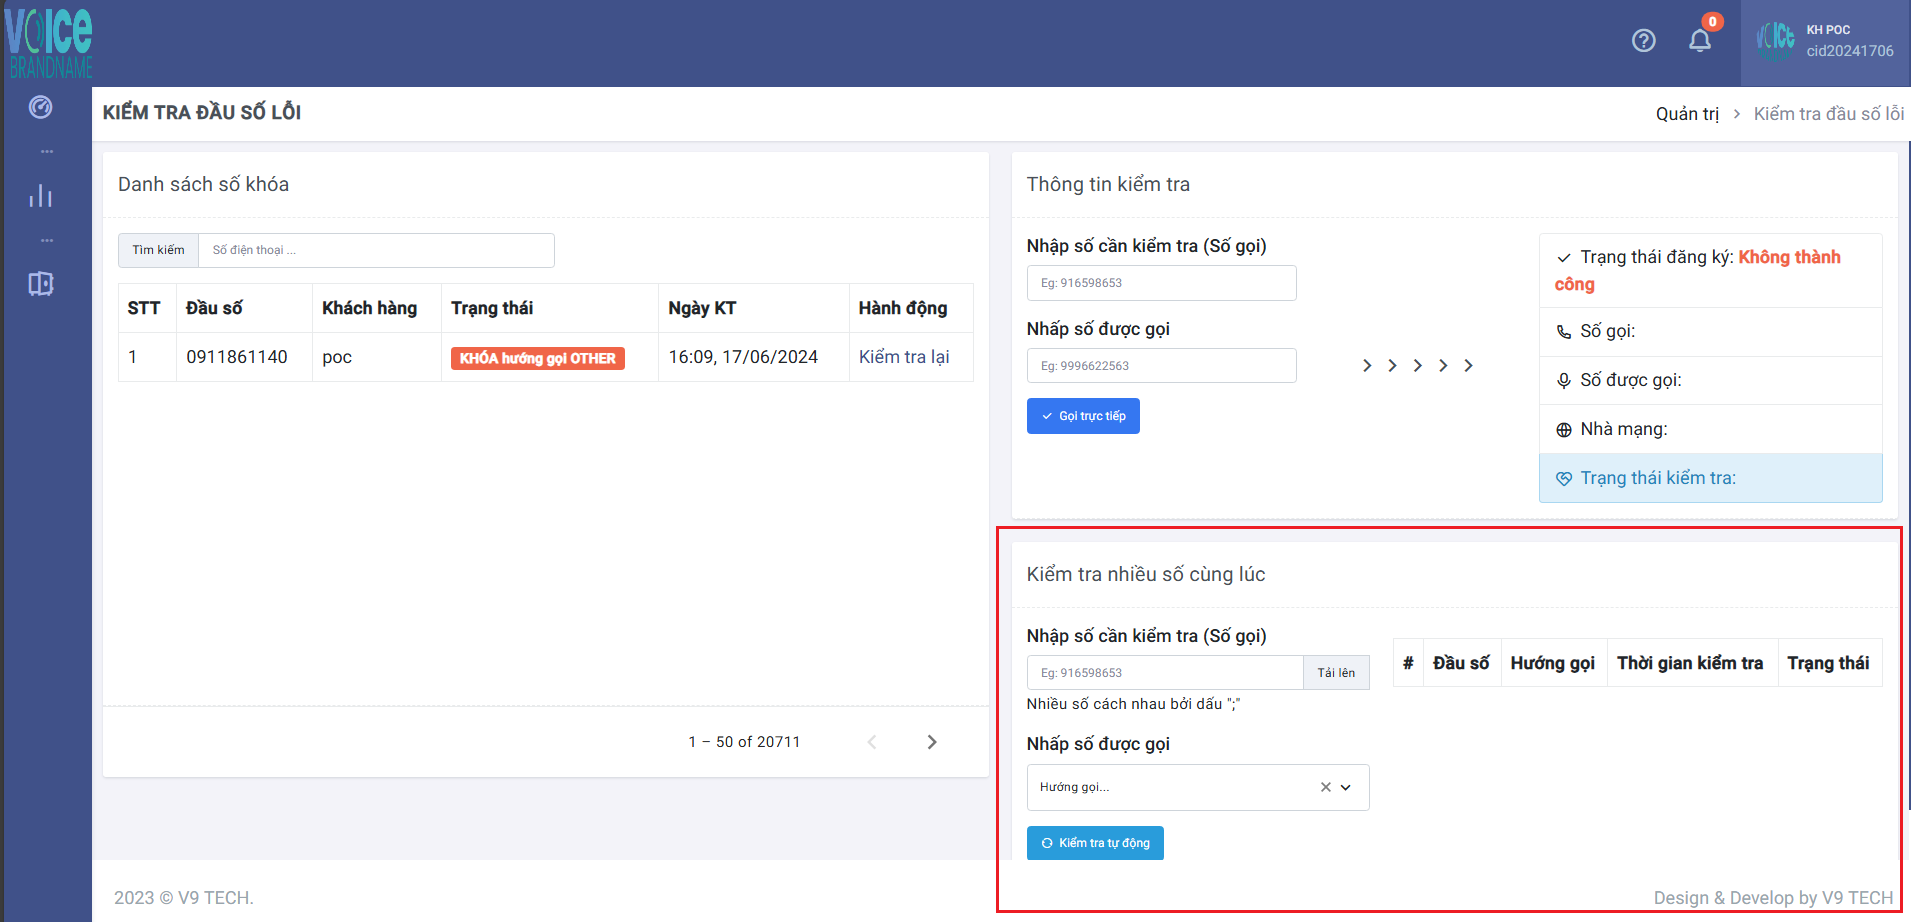Open the bar chart statistics sidebar icon
This screenshot has width=1911, height=922.
[41, 196]
